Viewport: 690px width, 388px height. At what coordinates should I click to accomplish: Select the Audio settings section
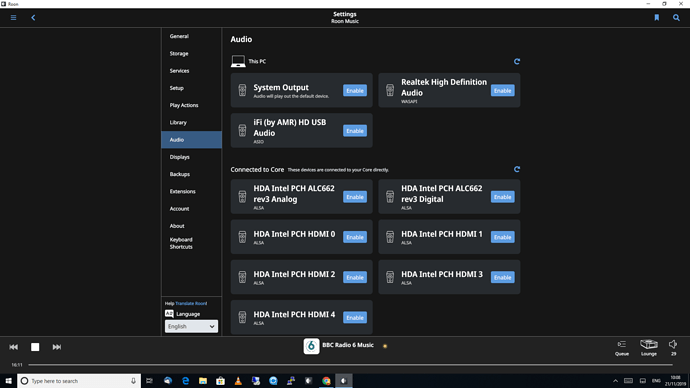pyautogui.click(x=191, y=139)
